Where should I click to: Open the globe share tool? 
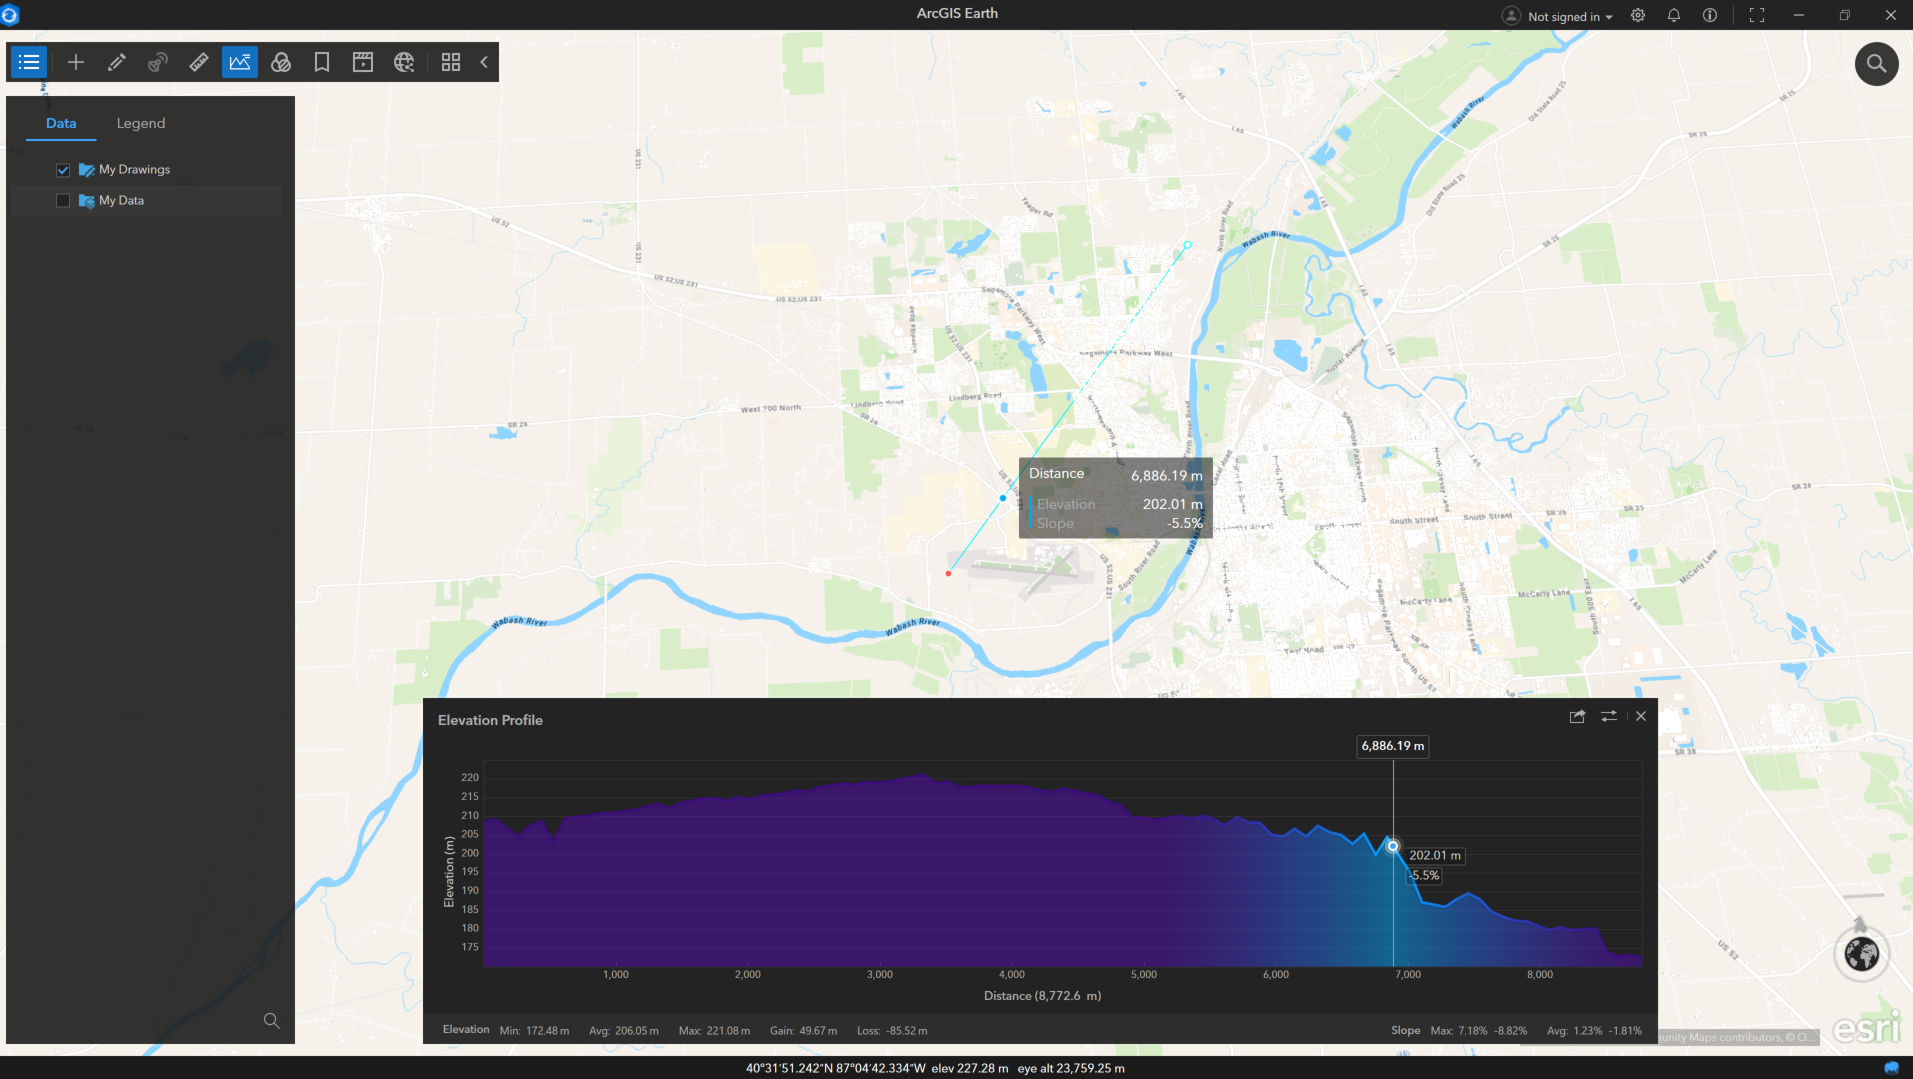404,62
